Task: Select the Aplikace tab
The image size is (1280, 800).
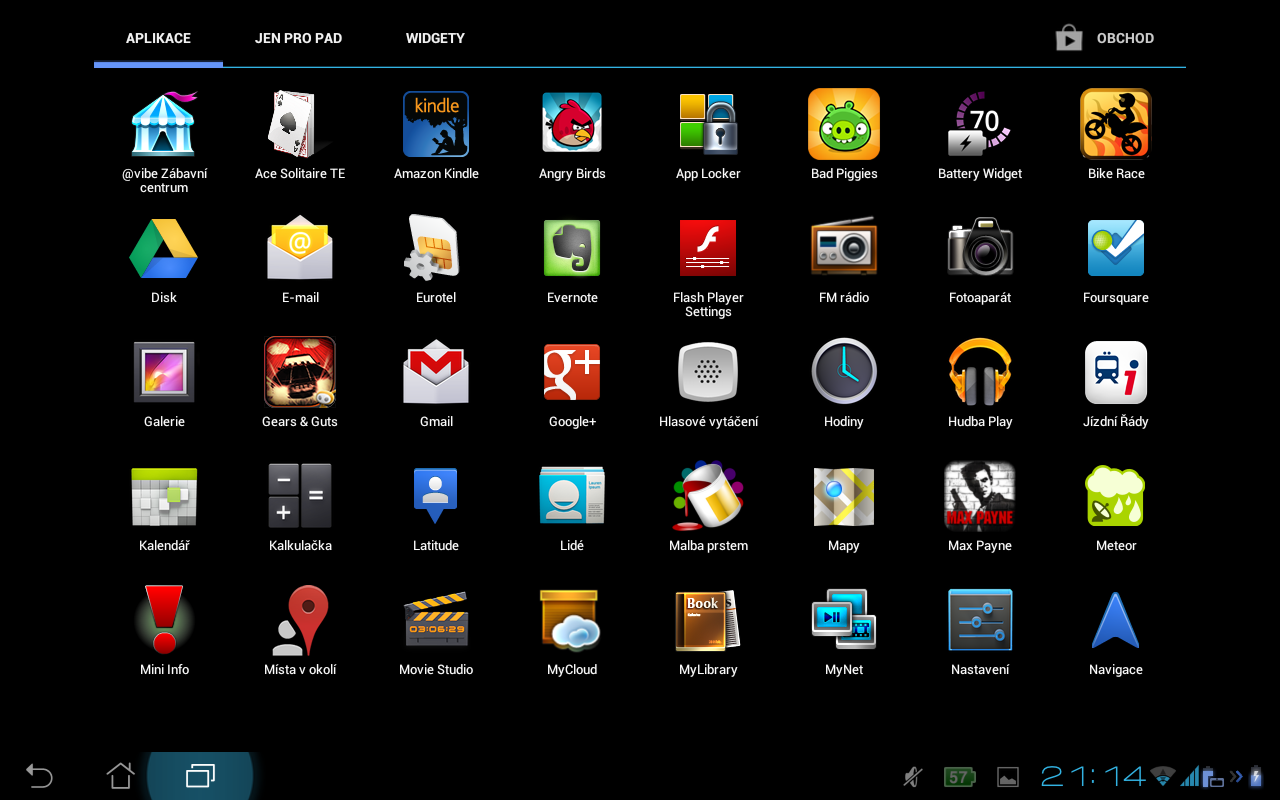Action: pyautogui.click(x=158, y=38)
